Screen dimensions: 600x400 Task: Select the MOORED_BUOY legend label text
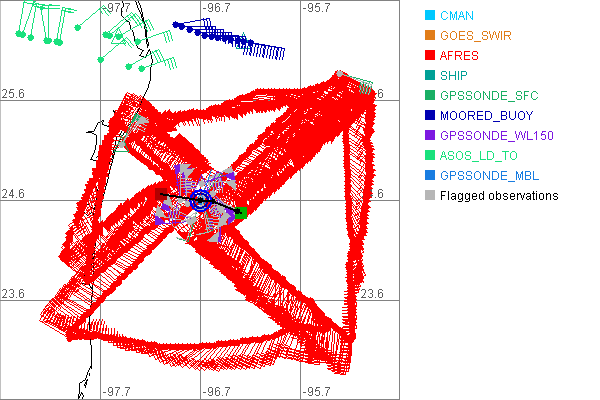click(483, 116)
